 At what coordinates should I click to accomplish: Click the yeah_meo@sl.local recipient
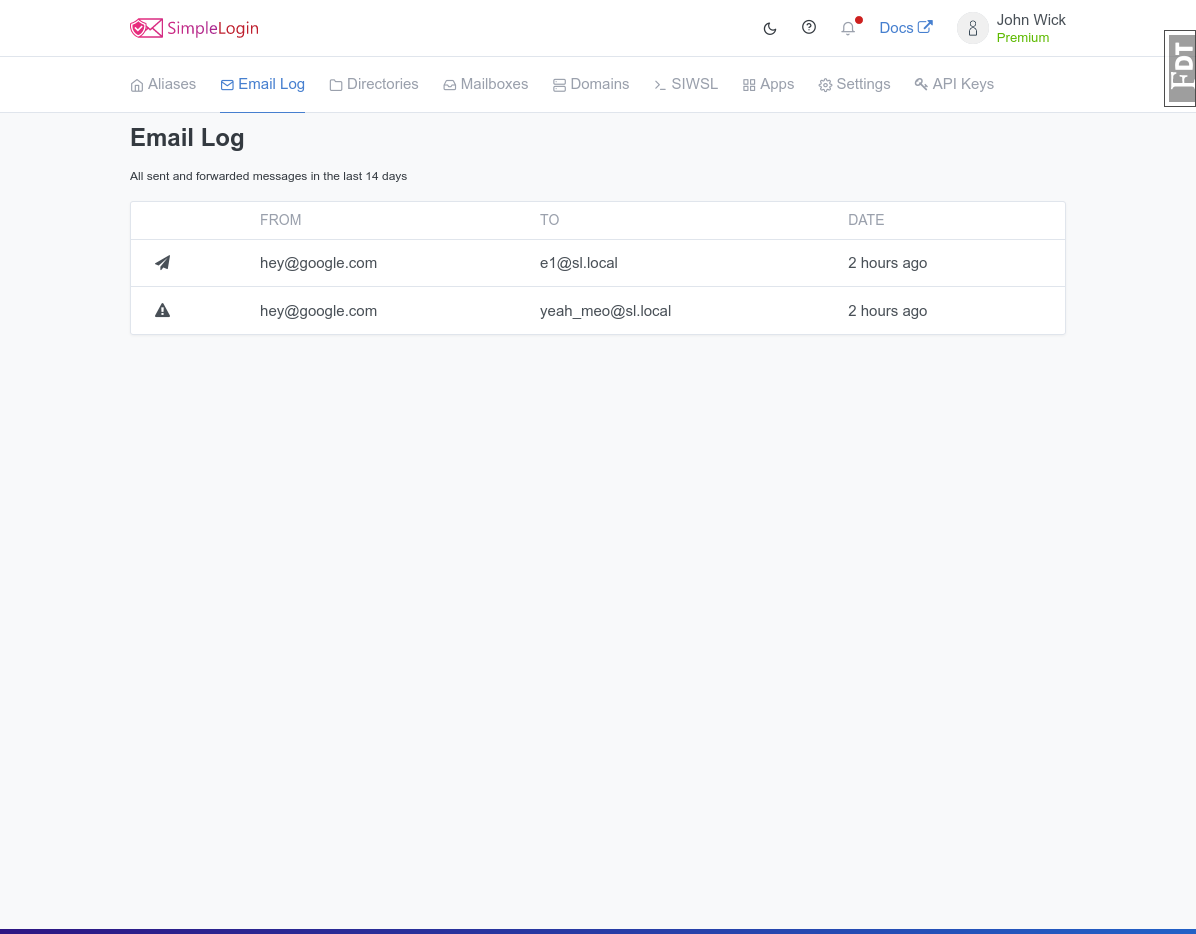point(606,311)
